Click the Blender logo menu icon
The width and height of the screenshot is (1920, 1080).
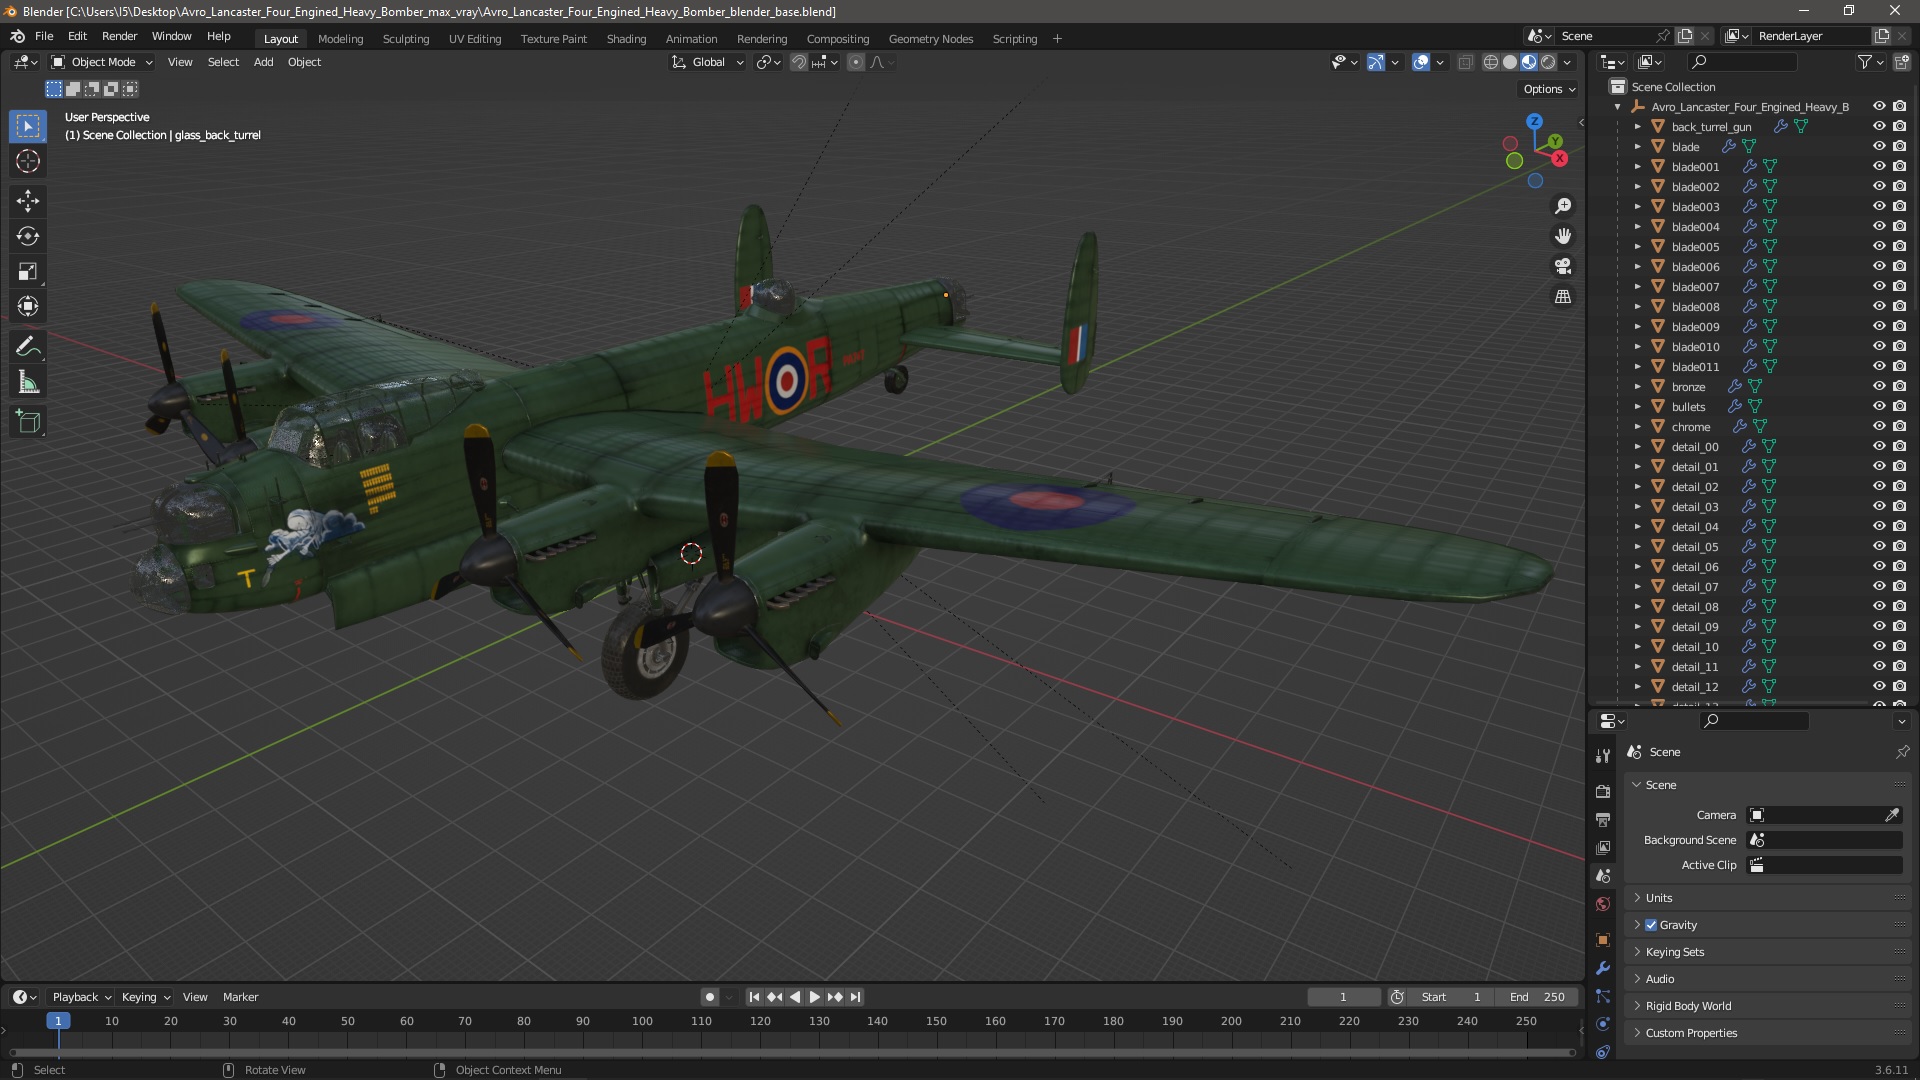17,36
